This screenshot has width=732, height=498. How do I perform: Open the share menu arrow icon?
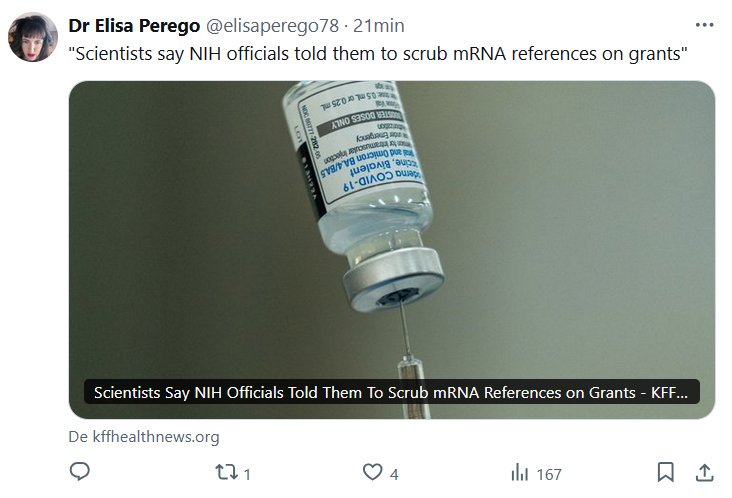tap(703, 472)
